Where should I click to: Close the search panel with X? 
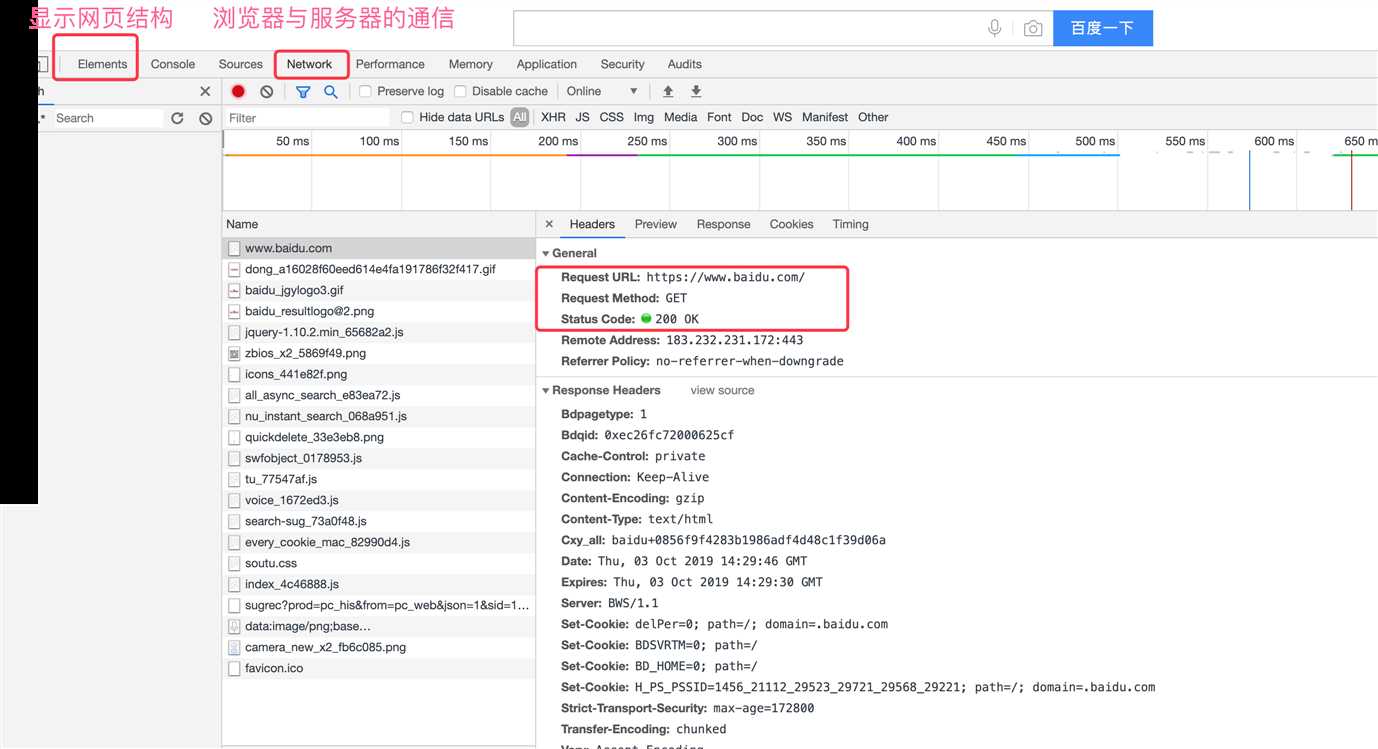[205, 91]
